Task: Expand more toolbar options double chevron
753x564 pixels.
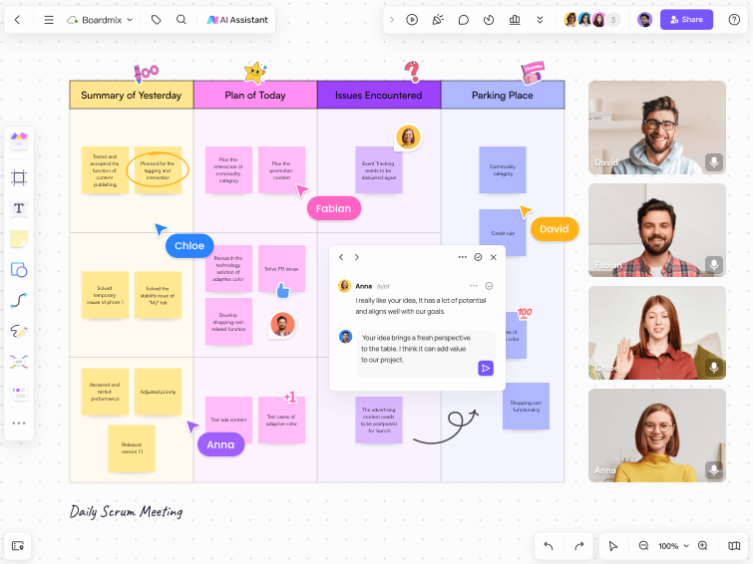Action: [540, 19]
